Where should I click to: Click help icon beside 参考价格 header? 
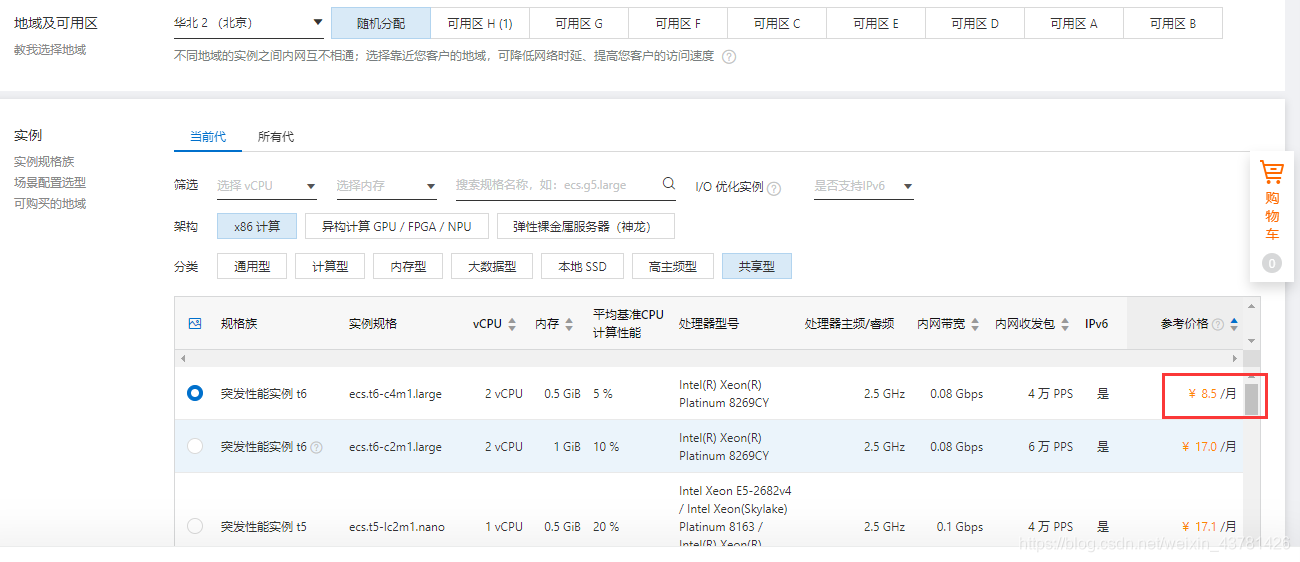click(1218, 324)
